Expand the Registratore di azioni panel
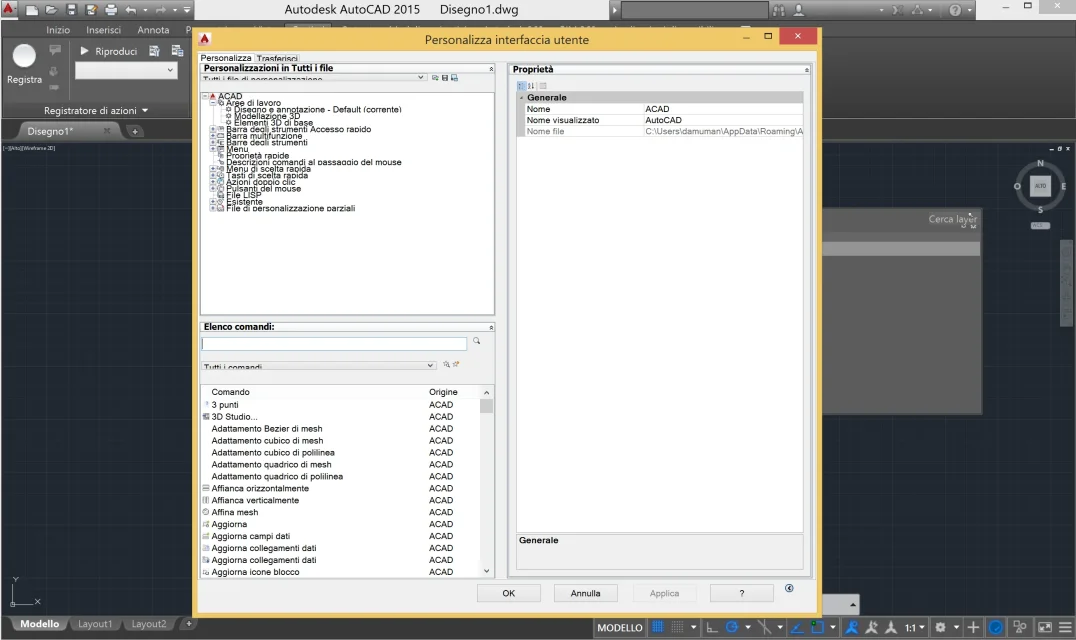The image size is (1076, 640). pyautogui.click(x=96, y=110)
